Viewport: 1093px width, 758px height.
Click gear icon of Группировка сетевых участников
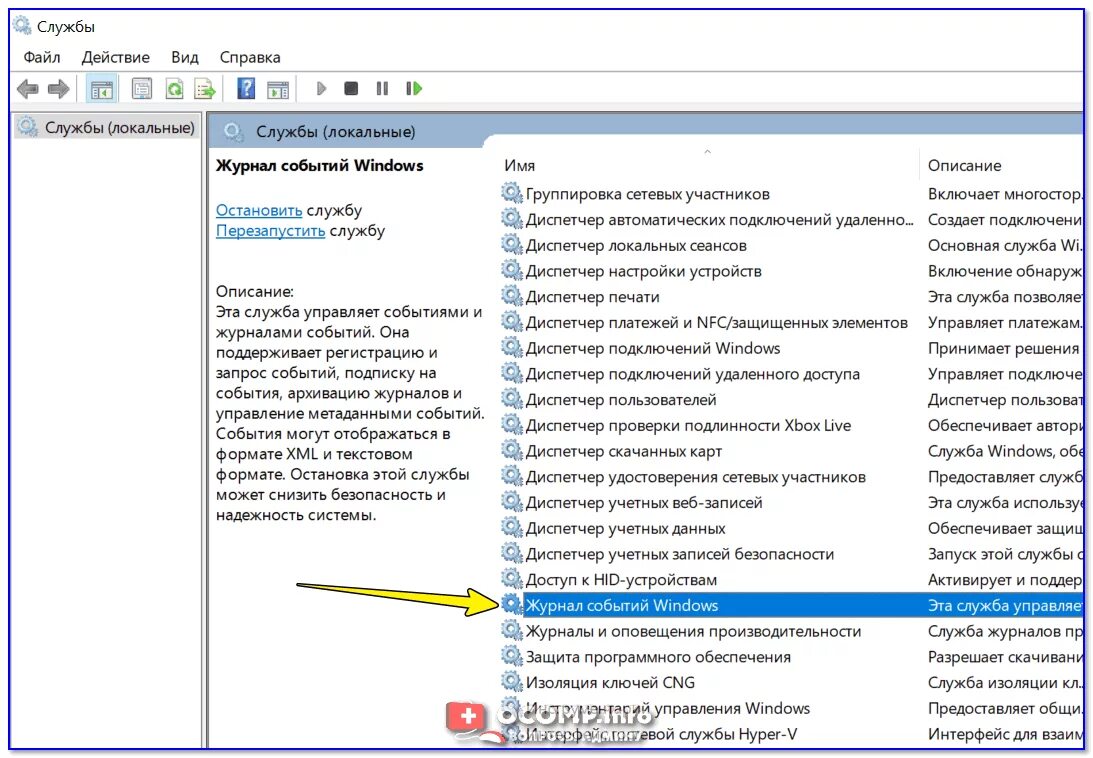512,192
